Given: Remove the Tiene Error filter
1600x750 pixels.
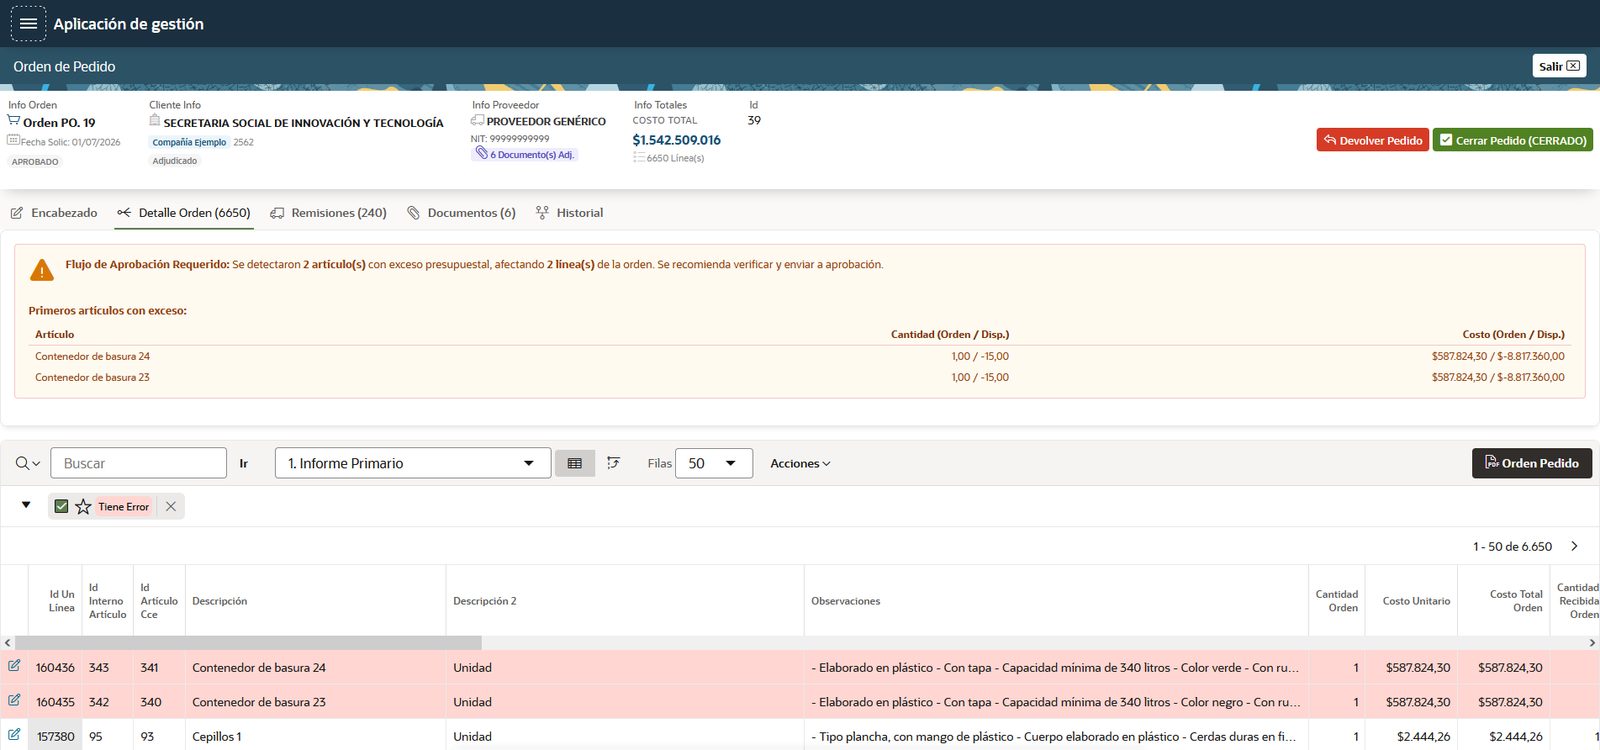Looking at the screenshot, I should [x=171, y=507].
